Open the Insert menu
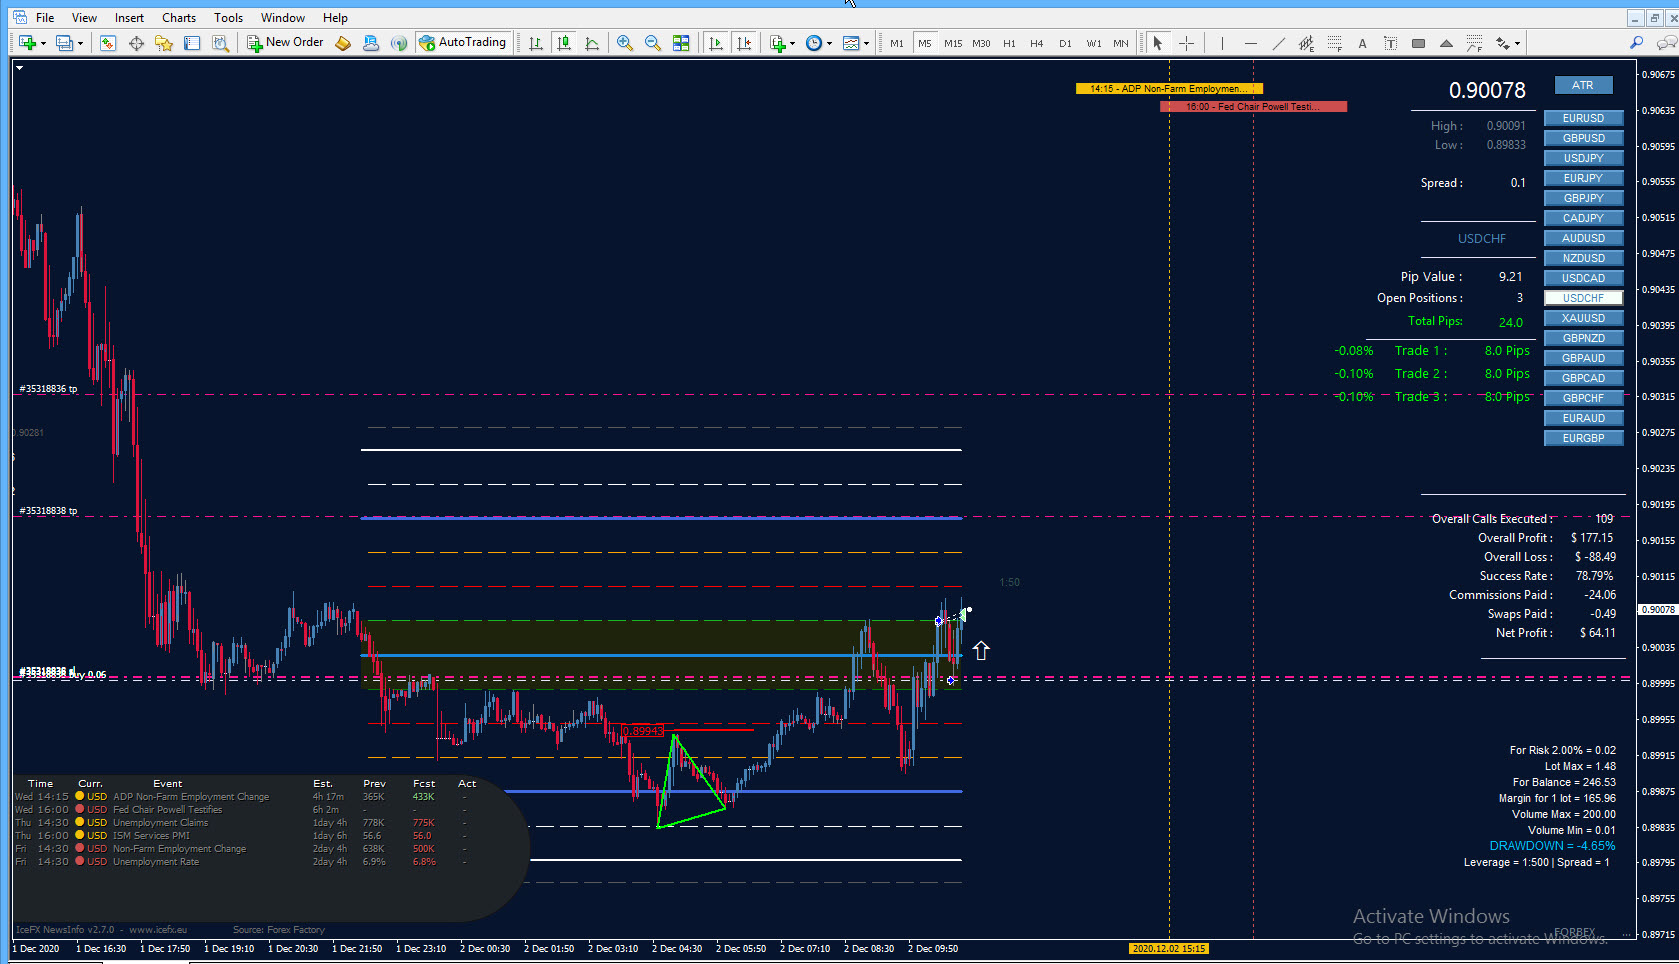 coord(129,18)
